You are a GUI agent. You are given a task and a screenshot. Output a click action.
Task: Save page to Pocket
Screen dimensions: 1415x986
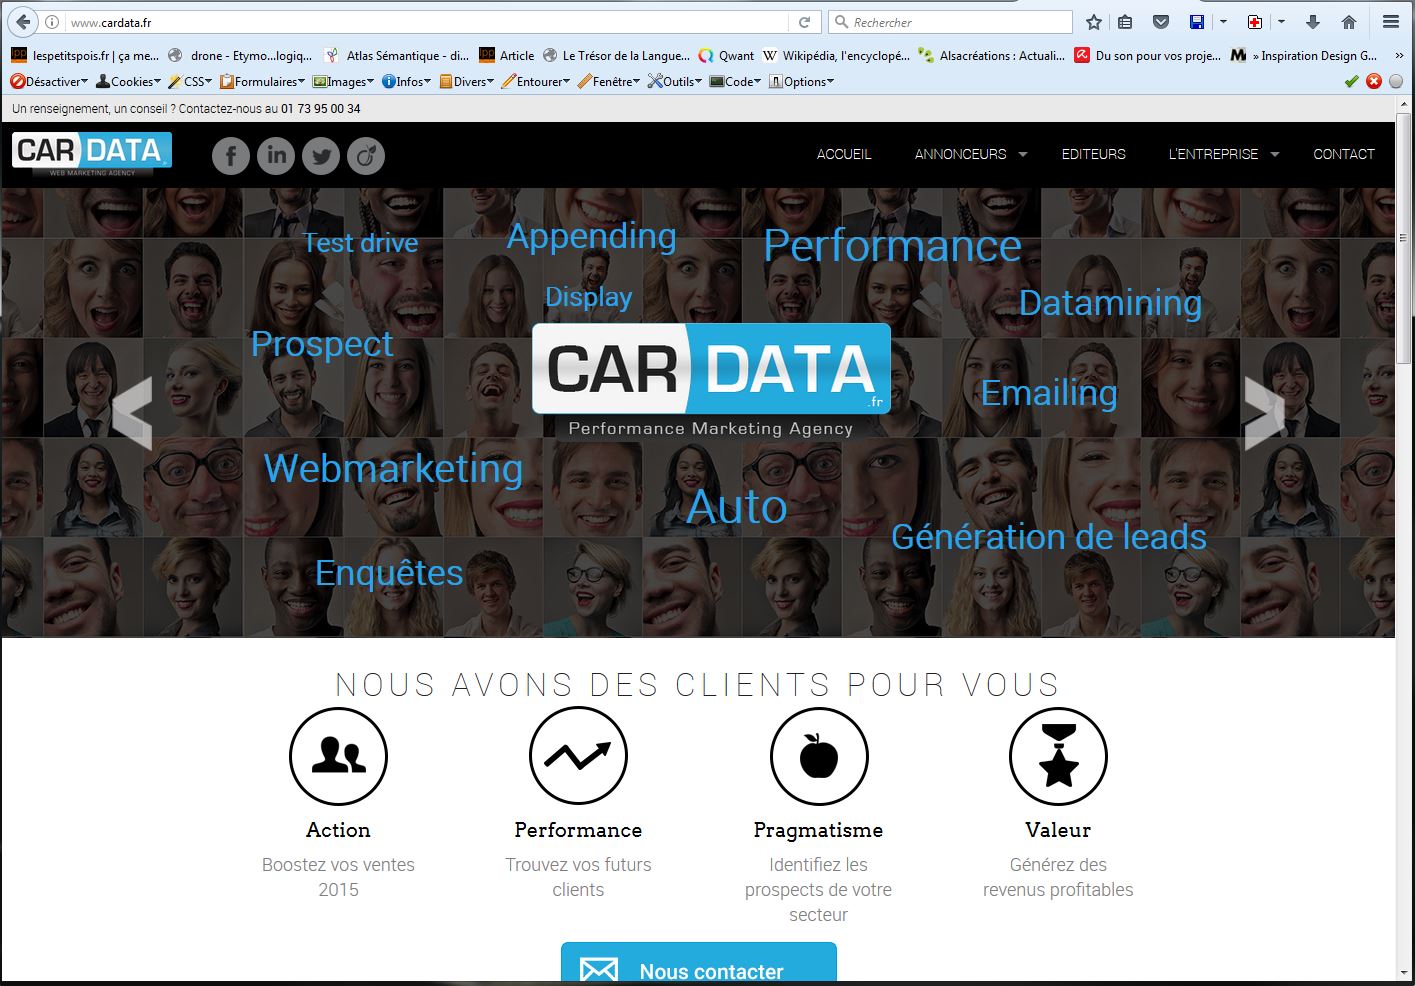[x=1161, y=22]
